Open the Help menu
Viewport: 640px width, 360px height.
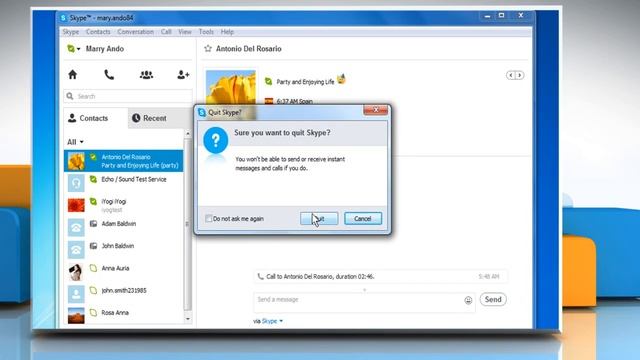point(227,32)
